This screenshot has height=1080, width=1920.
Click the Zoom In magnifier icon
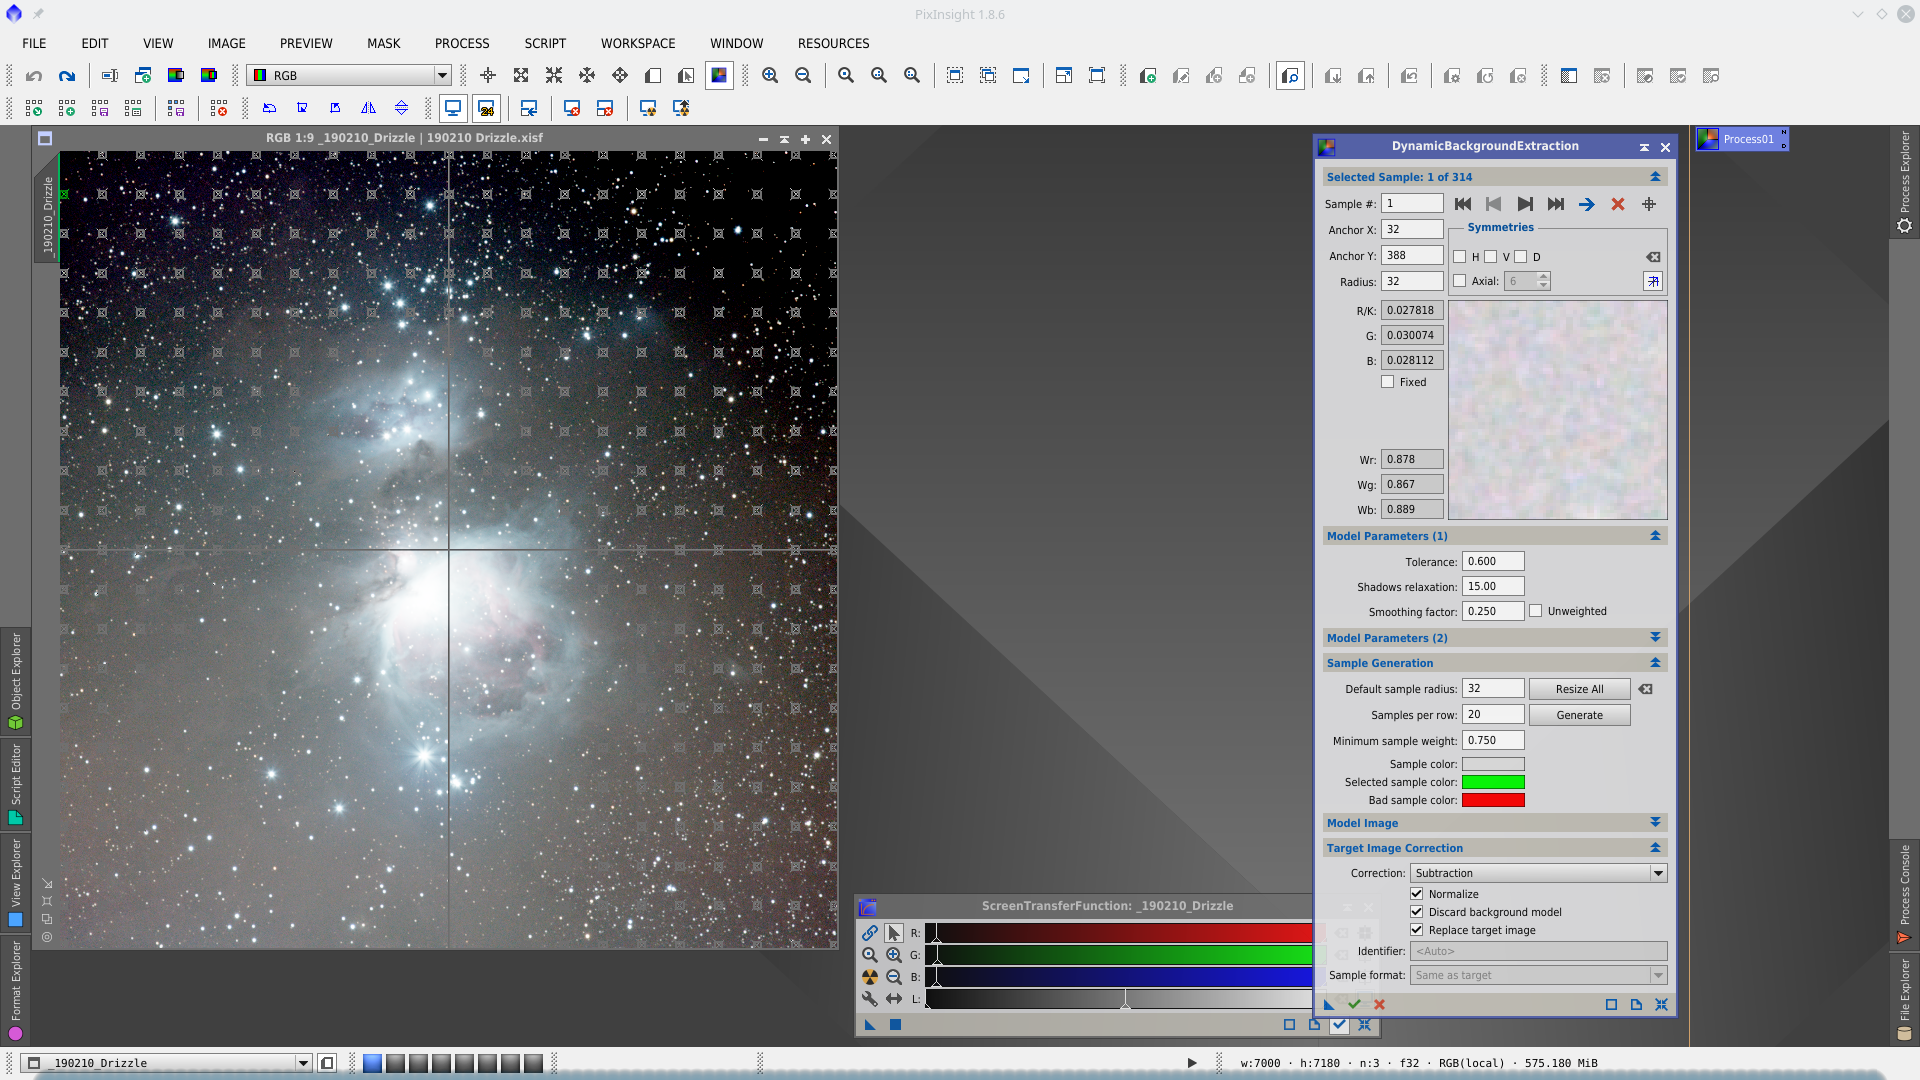point(770,76)
